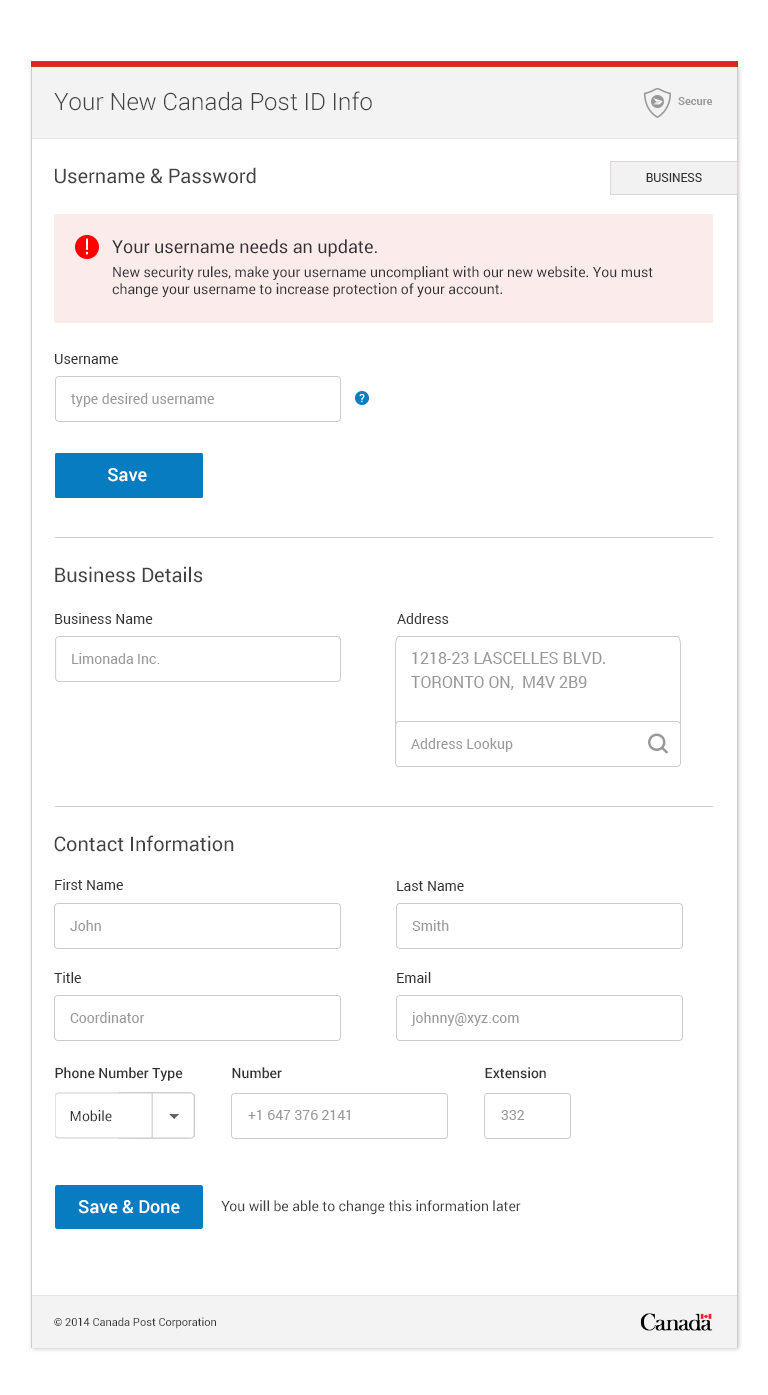
Task: Focus the Username input field
Action: 198,399
